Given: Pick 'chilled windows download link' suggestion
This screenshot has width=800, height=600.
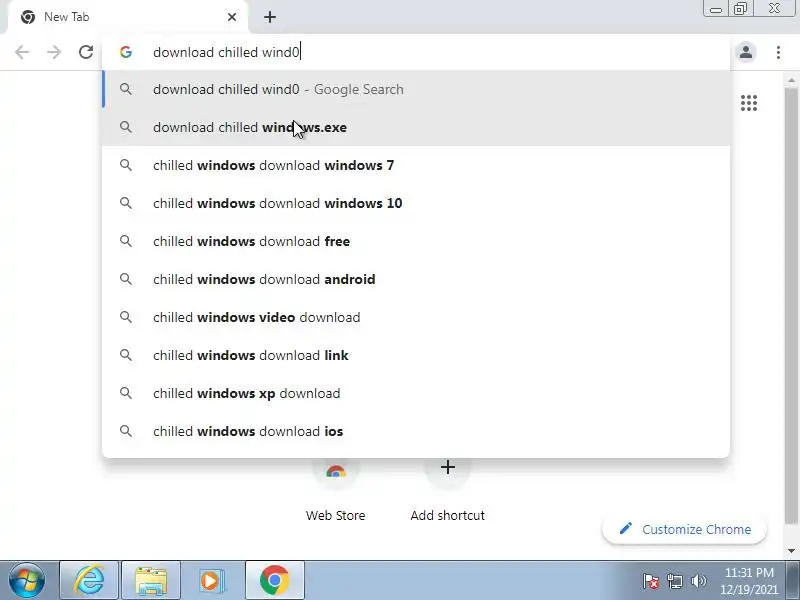Looking at the screenshot, I should pyautogui.click(x=416, y=355).
